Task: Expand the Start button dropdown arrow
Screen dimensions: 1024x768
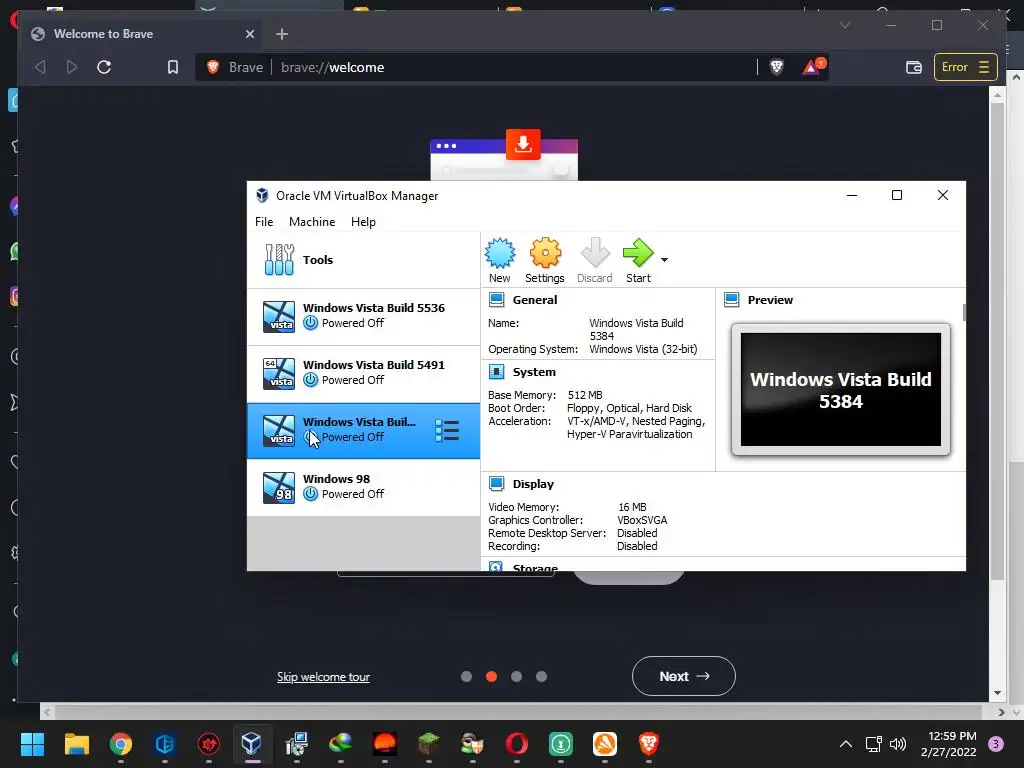Action: (664, 260)
